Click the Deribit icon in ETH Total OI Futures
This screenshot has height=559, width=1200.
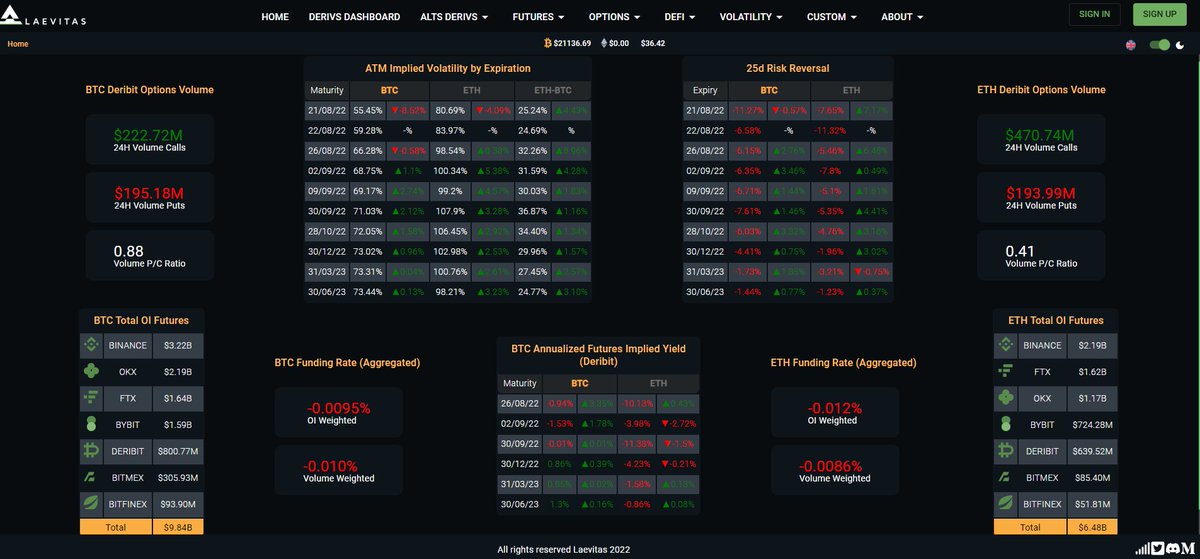click(x=1006, y=450)
